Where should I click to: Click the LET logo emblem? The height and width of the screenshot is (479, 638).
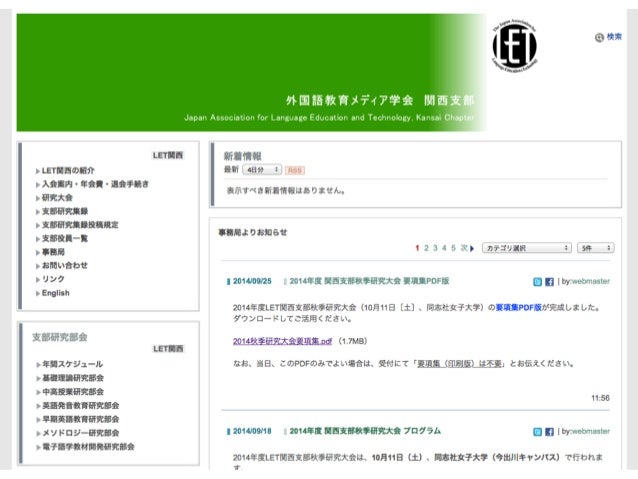tap(515, 46)
